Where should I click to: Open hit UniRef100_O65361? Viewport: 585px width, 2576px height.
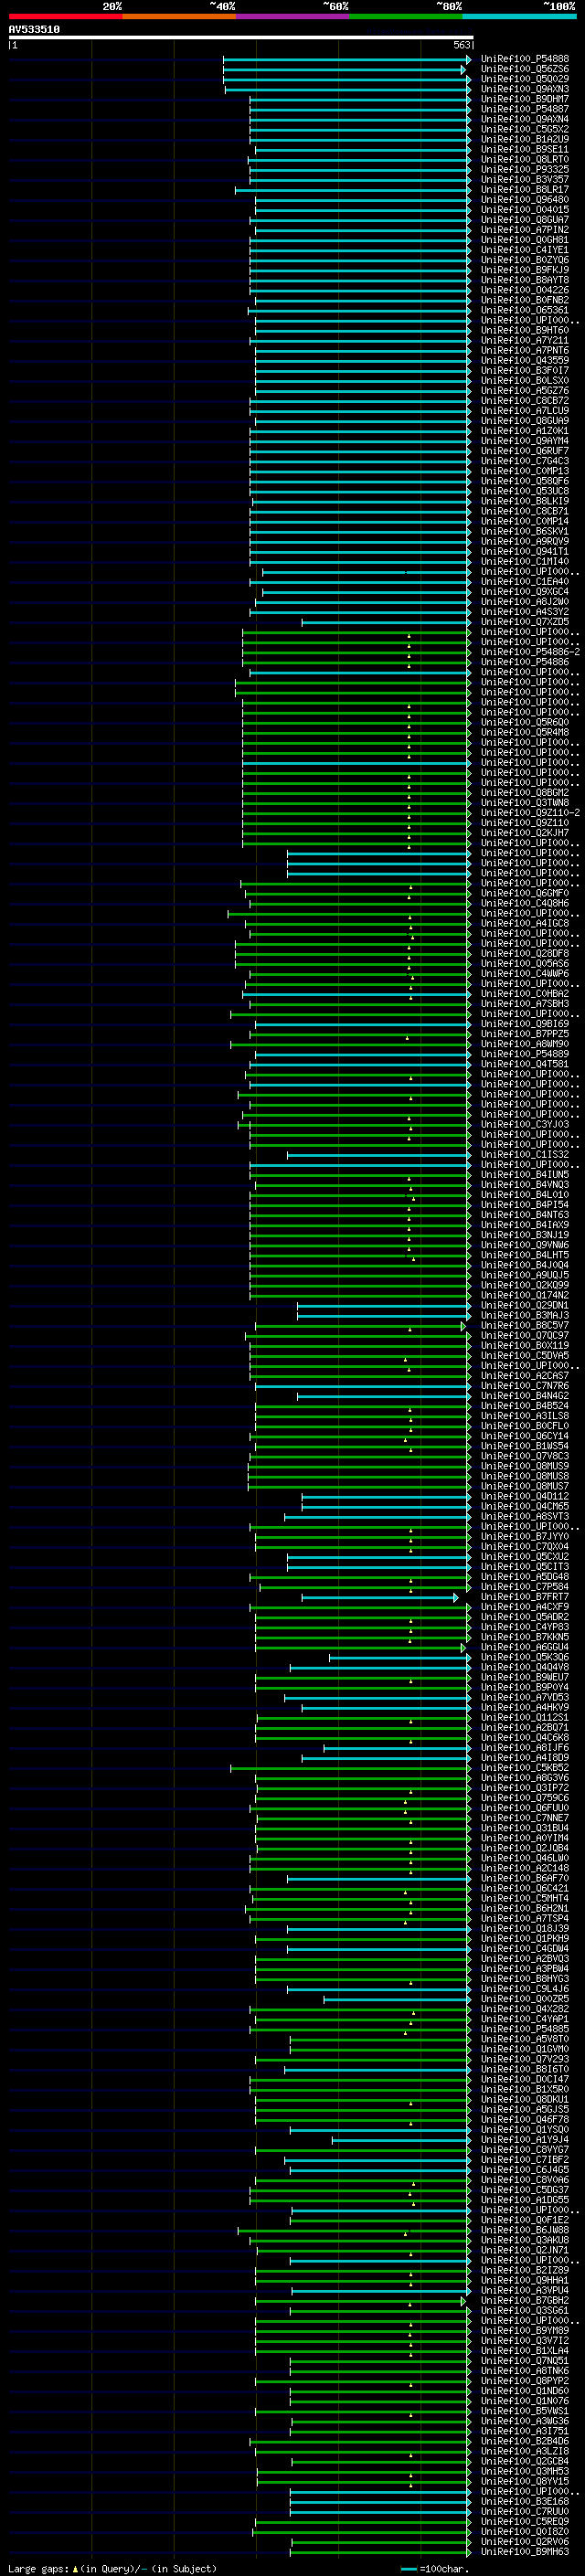(525, 310)
